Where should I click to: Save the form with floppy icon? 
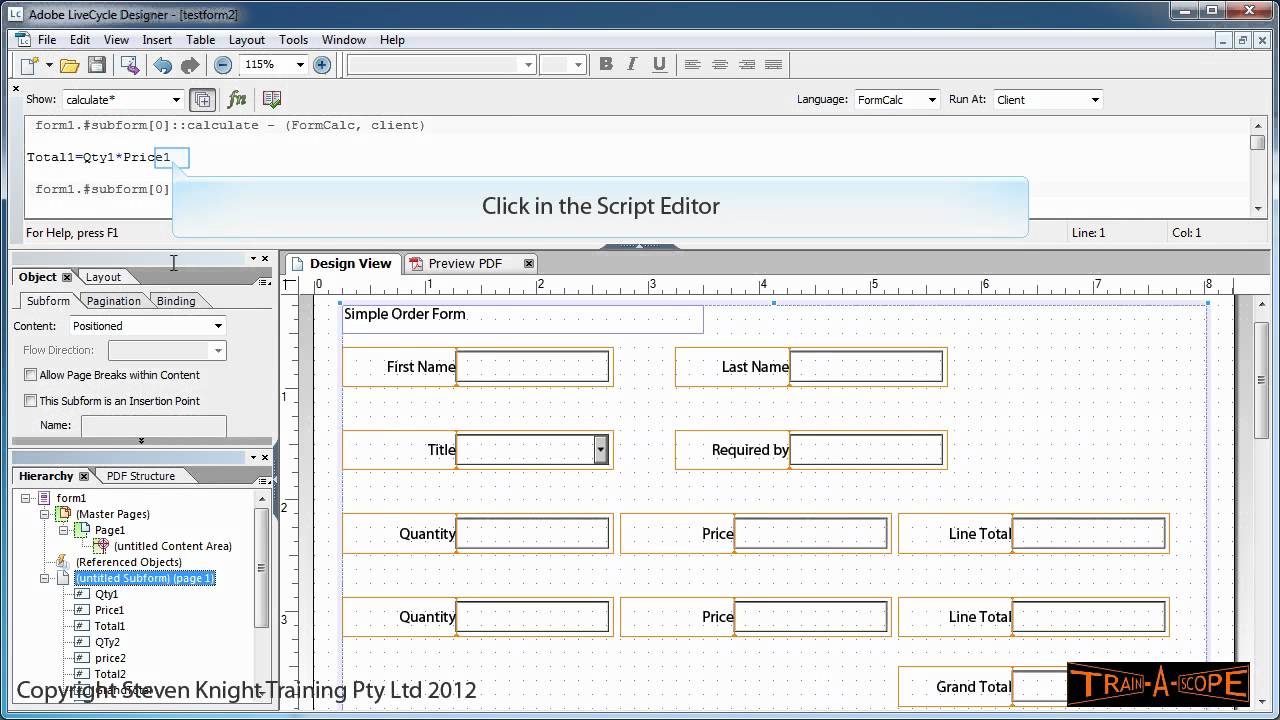click(97, 65)
